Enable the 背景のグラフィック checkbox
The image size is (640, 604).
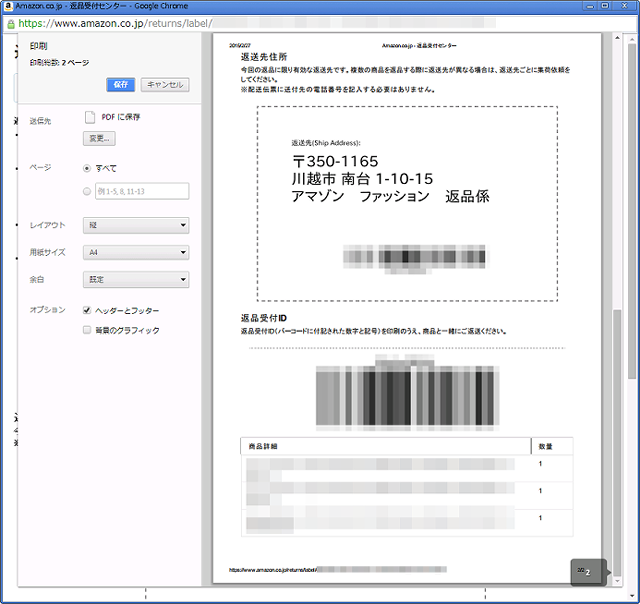[x=87, y=330]
